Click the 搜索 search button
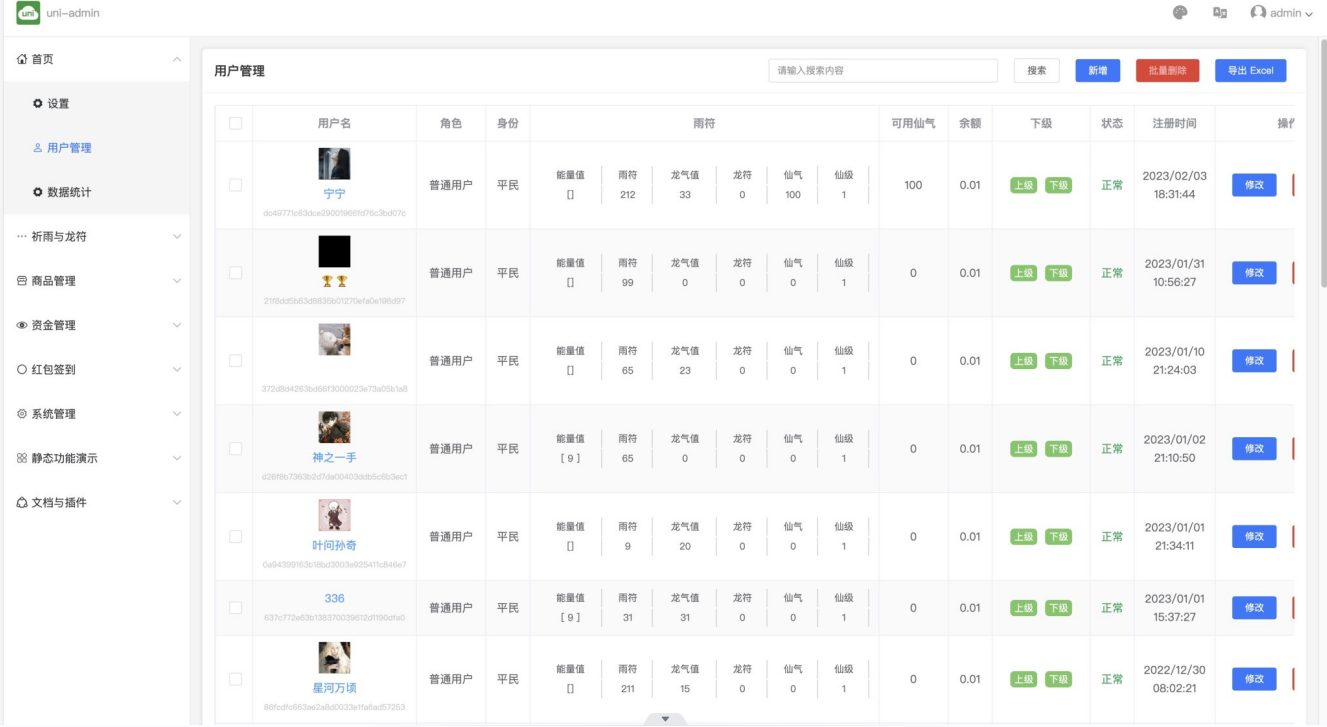1327x727 pixels. (x=1037, y=71)
